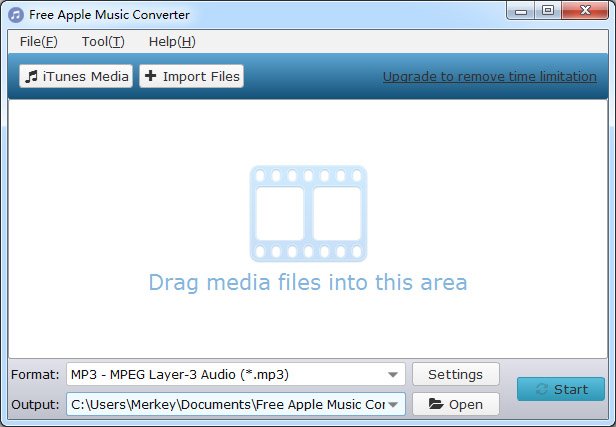Open the File(F) menu
This screenshot has width=616, height=427.
(38, 41)
